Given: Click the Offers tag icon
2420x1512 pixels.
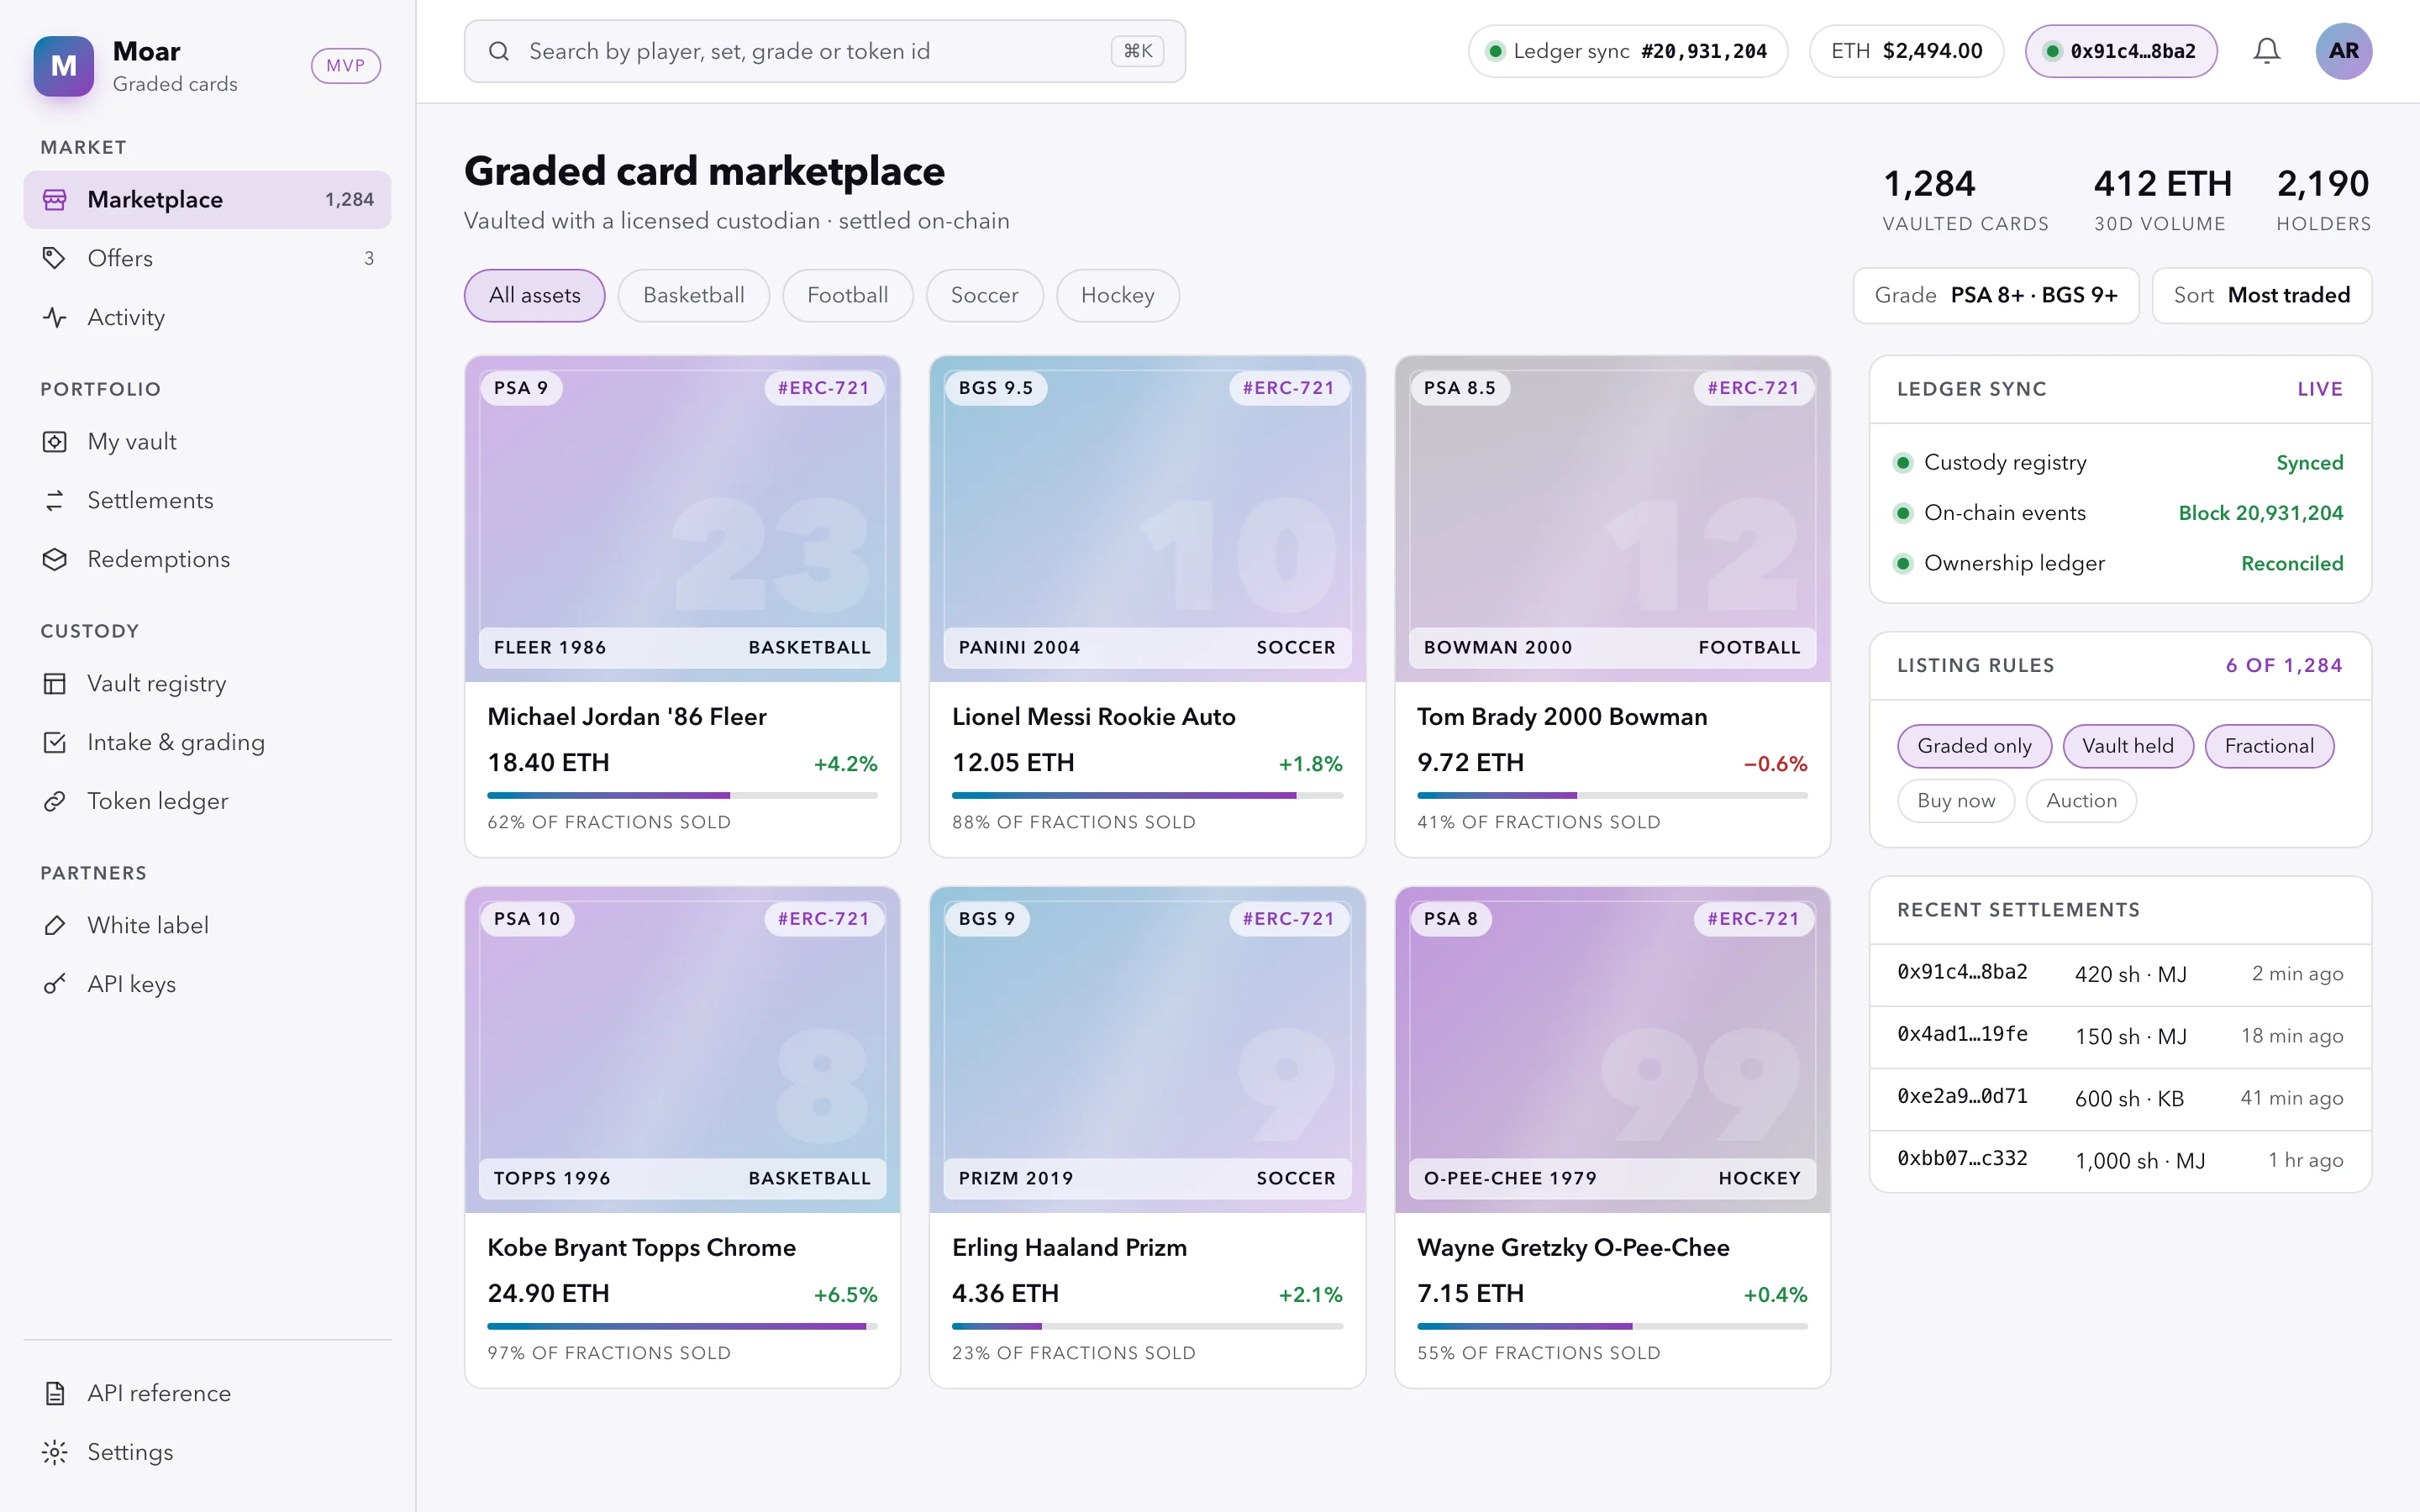Looking at the screenshot, I should (x=55, y=259).
